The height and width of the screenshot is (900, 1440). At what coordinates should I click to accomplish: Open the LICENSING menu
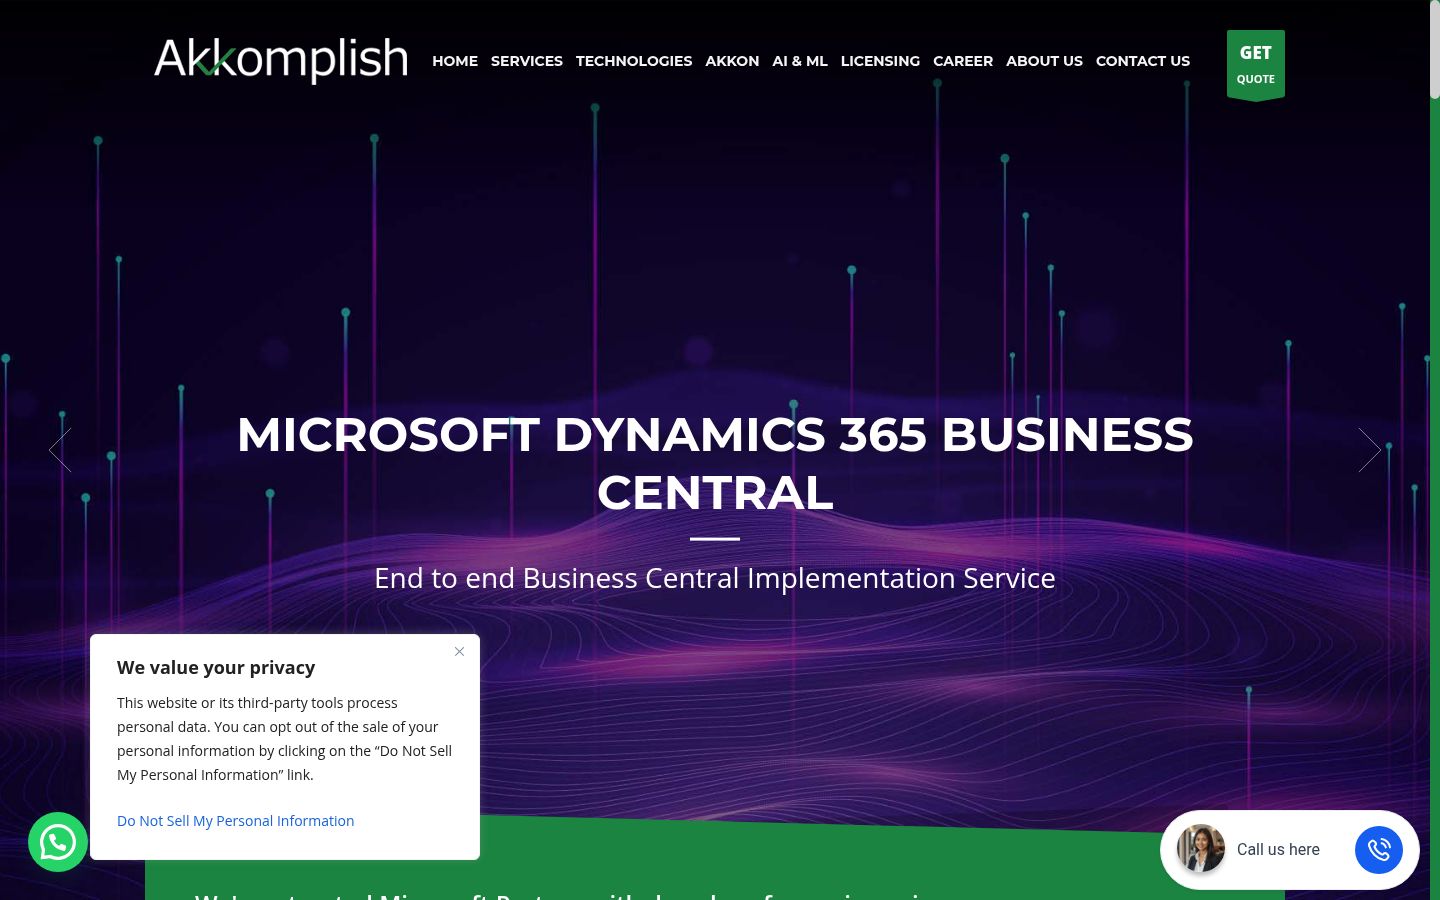[880, 61]
